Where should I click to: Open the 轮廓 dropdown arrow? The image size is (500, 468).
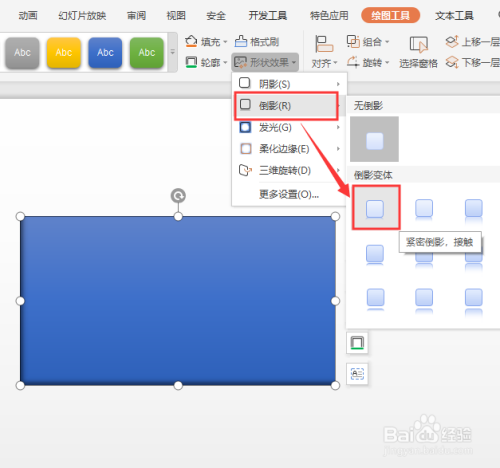(225, 62)
